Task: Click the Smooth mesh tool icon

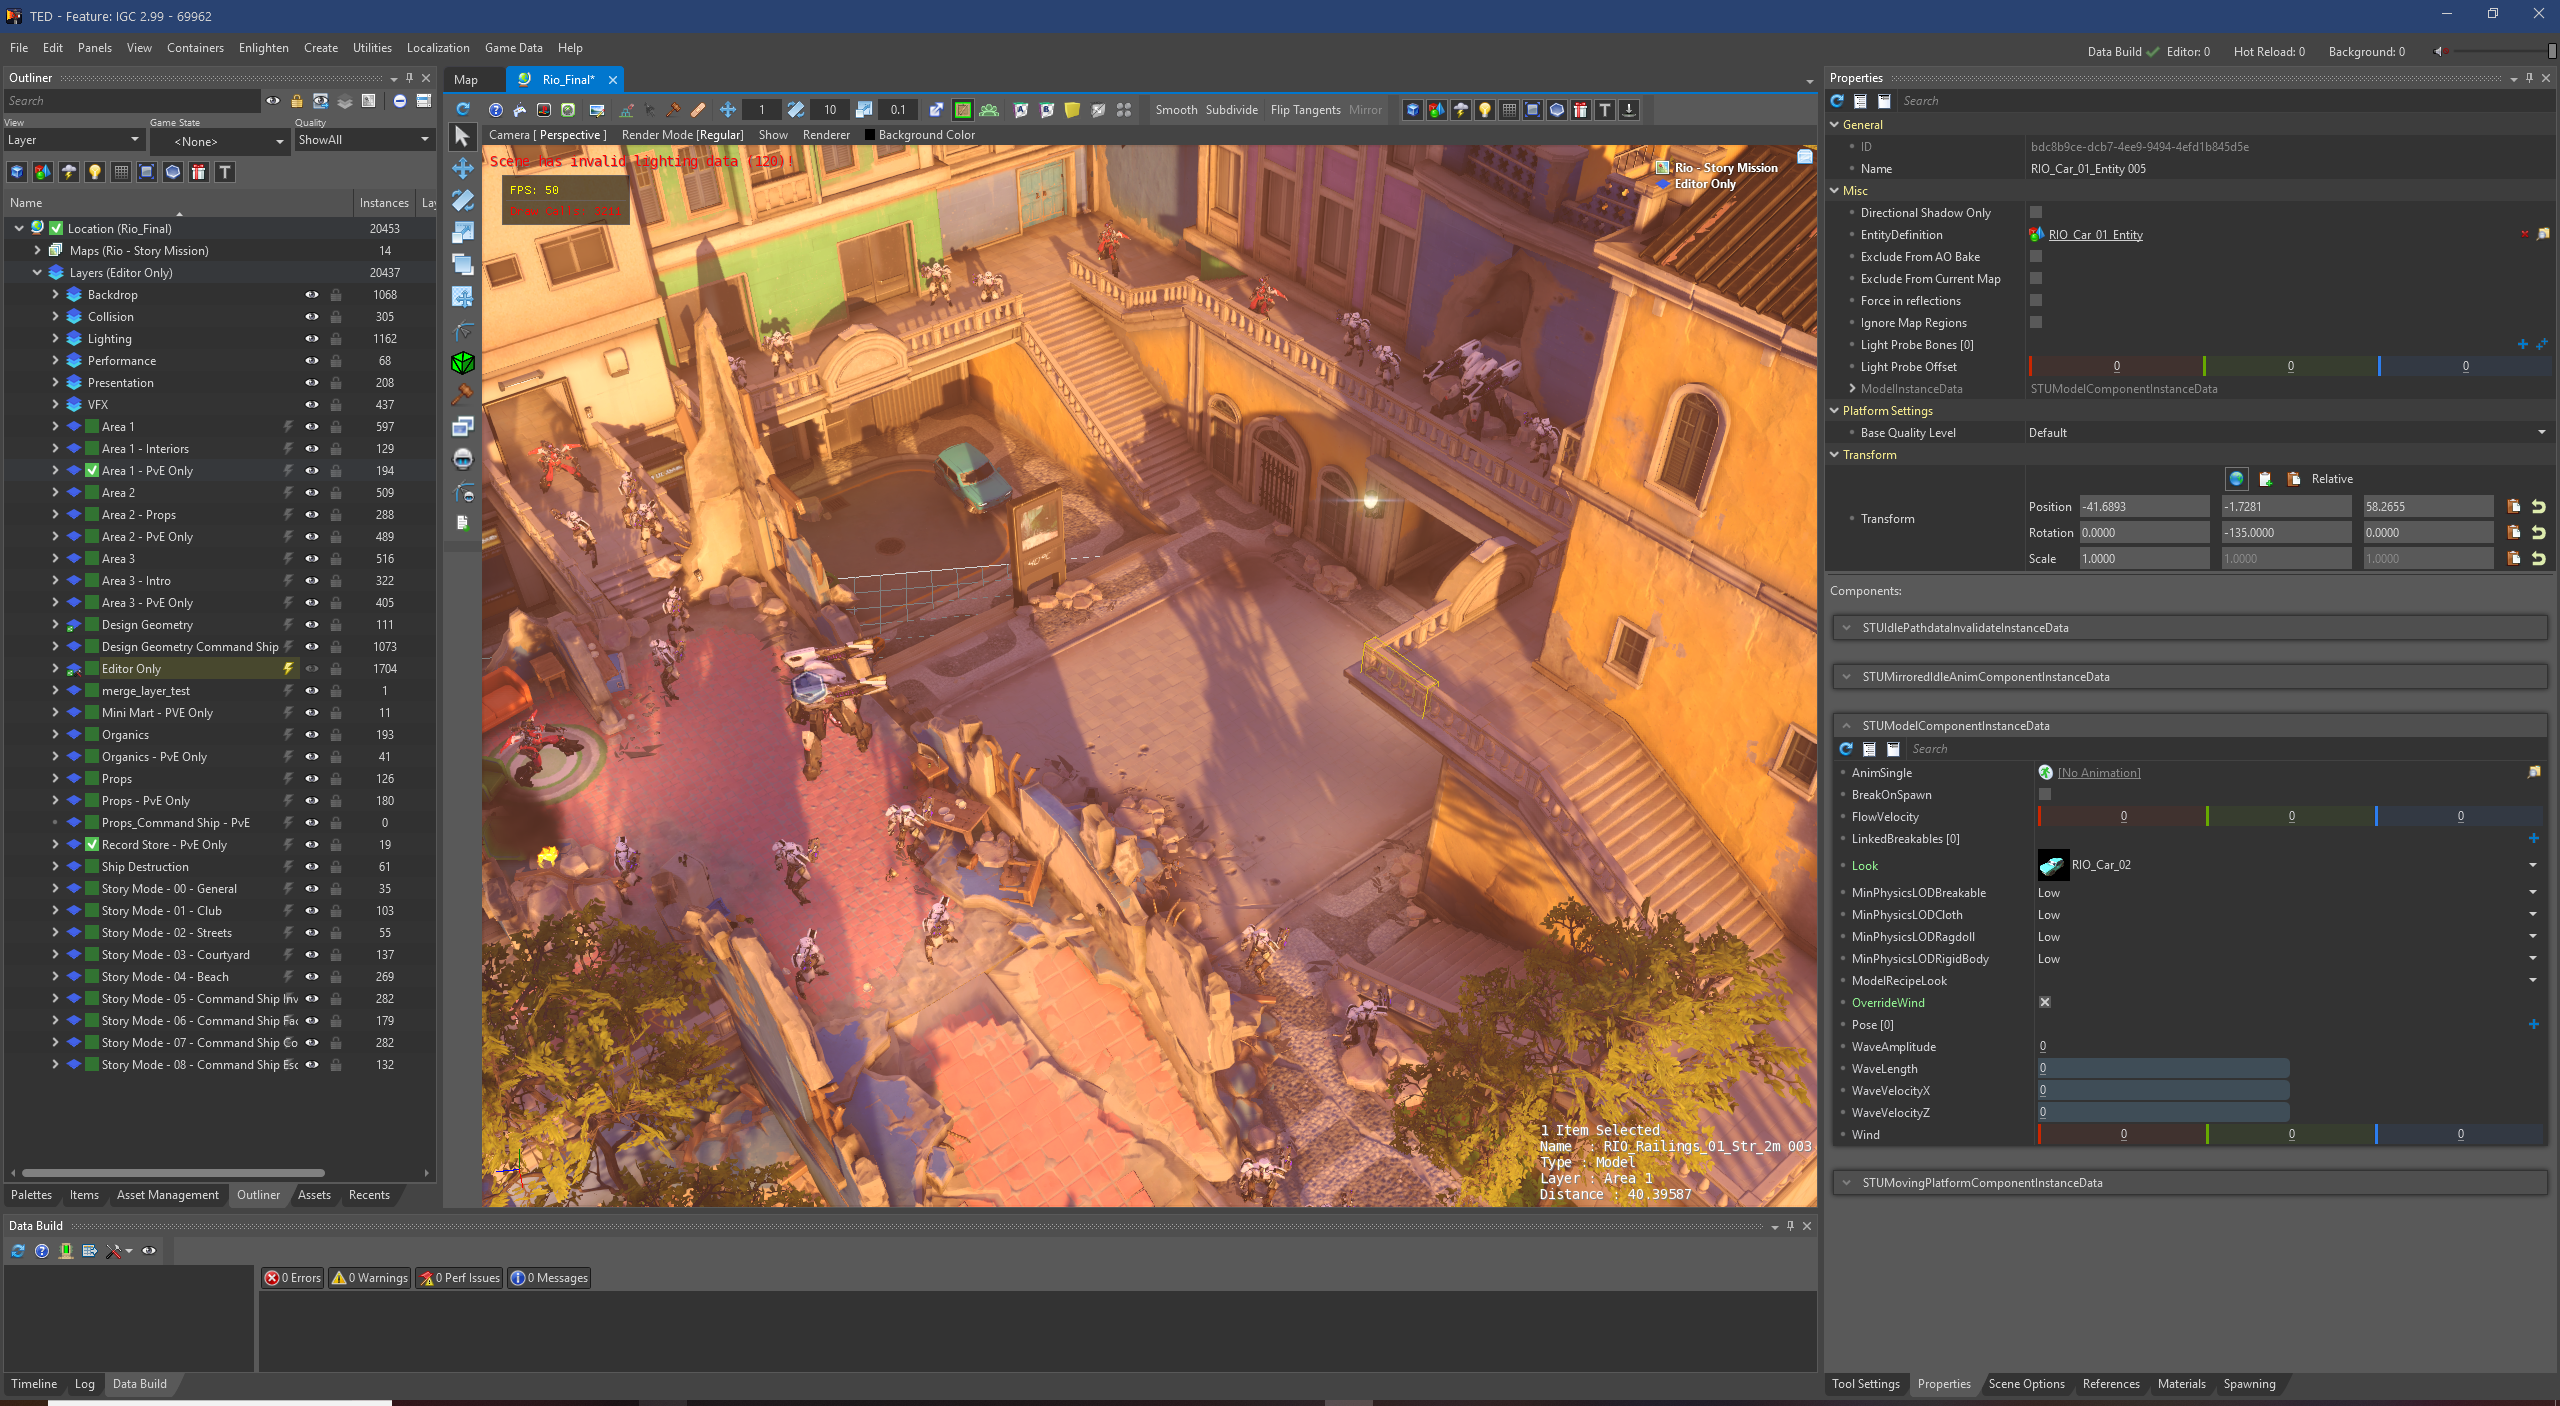Action: click(1177, 107)
